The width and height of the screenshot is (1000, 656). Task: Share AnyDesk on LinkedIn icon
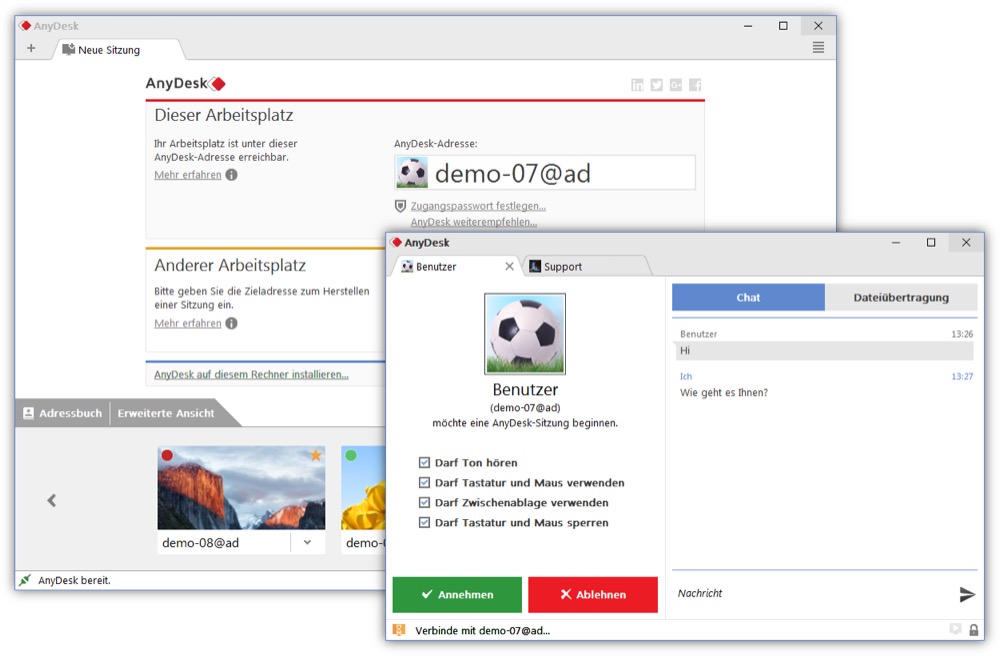point(637,85)
